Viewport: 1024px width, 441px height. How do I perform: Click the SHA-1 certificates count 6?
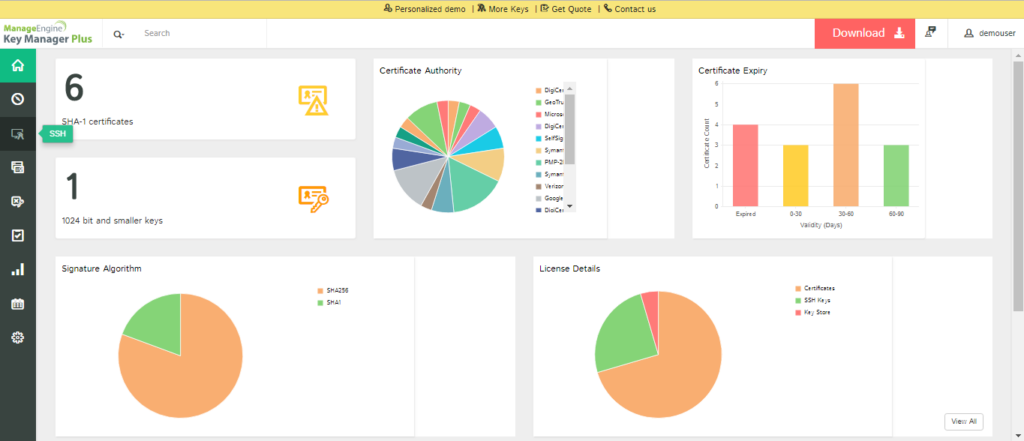(x=74, y=88)
